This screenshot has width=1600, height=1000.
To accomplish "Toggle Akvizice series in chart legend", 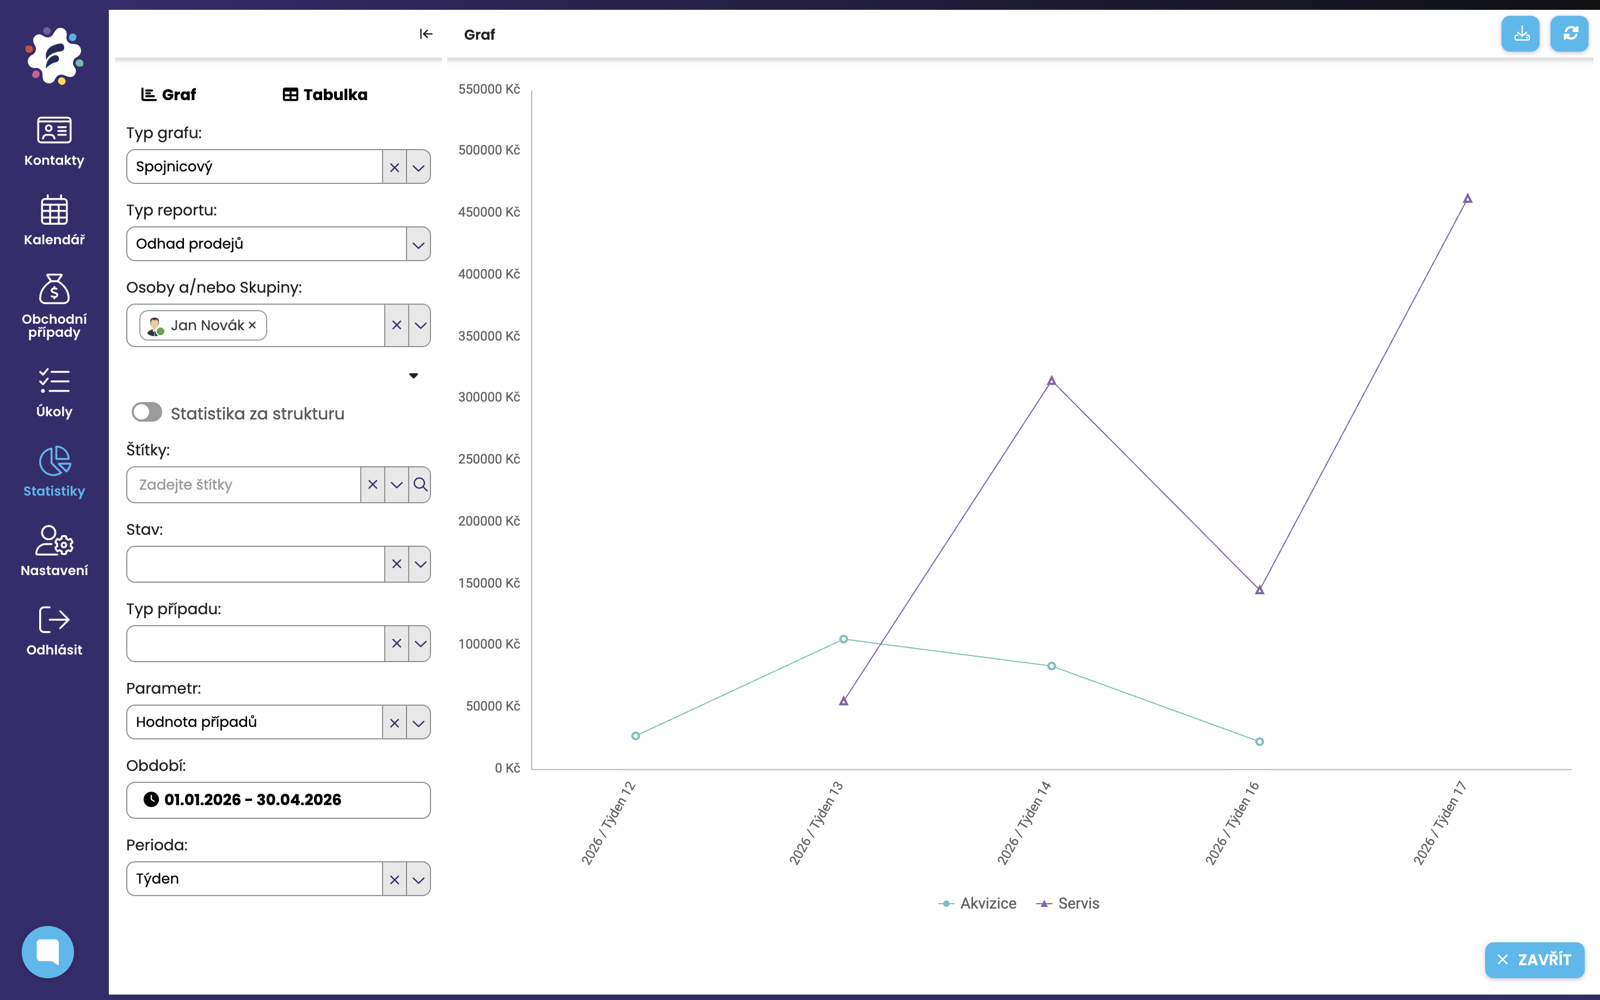I will [977, 903].
